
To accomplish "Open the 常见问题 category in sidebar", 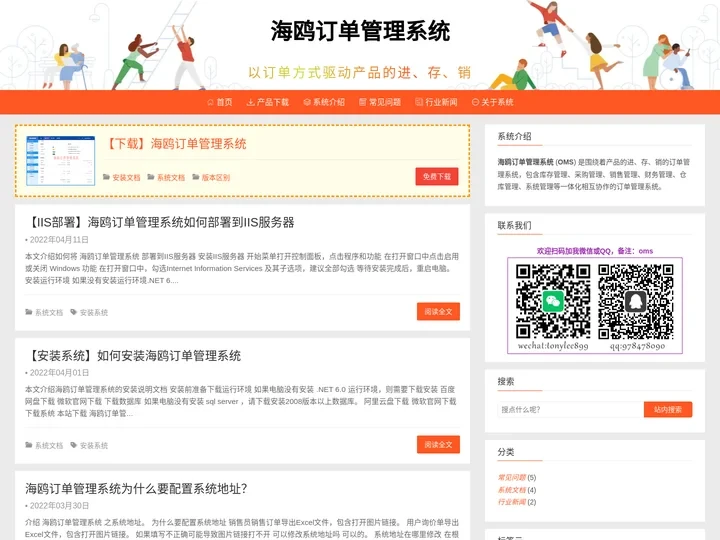I will 512,478.
